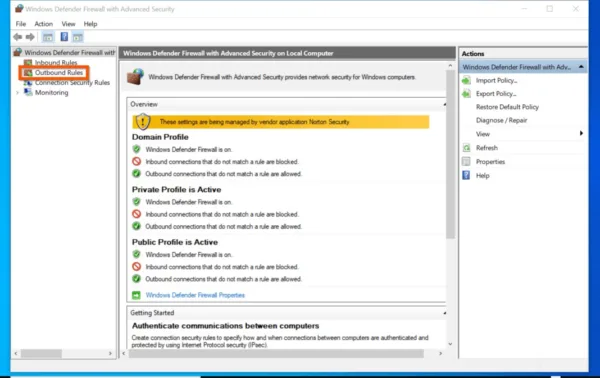Open Help from the toolbar question-mark icon
Image resolution: width=600 pixels, height=378 pixels.
[64, 37]
